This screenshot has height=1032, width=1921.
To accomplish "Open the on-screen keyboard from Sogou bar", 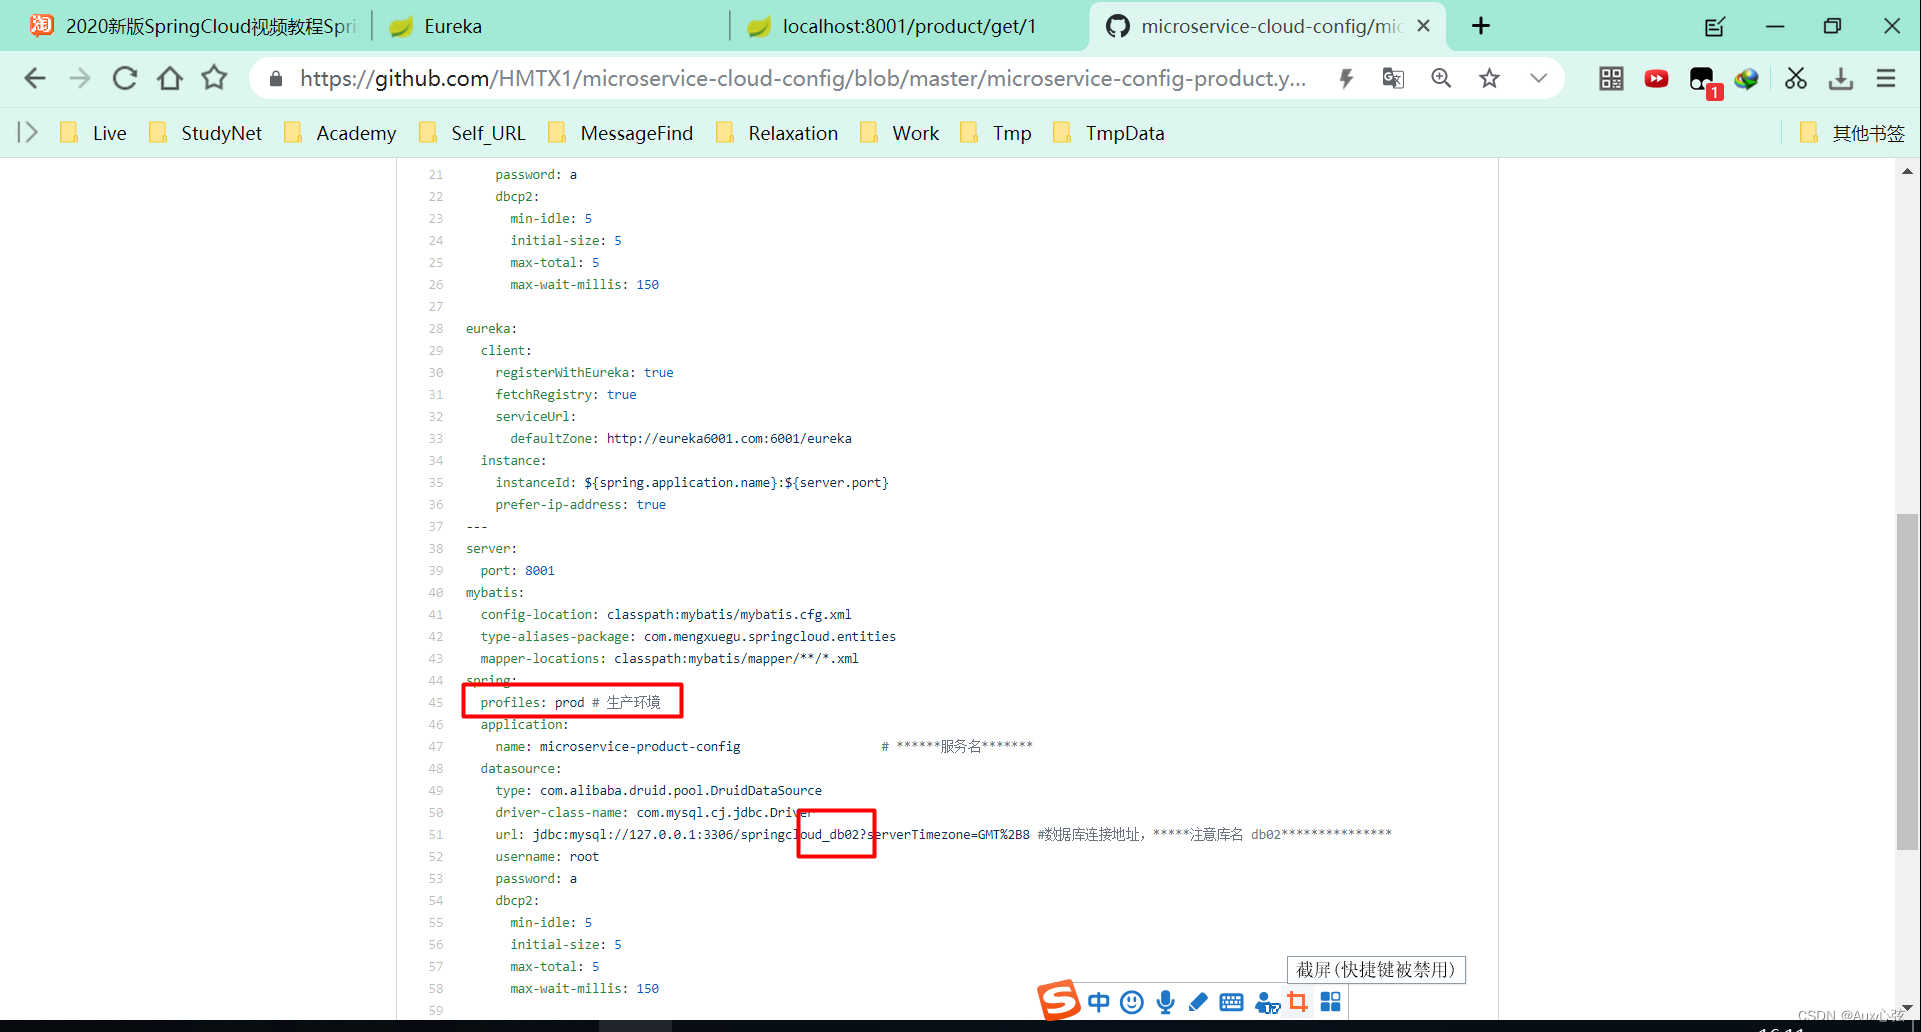I will click(1231, 1000).
